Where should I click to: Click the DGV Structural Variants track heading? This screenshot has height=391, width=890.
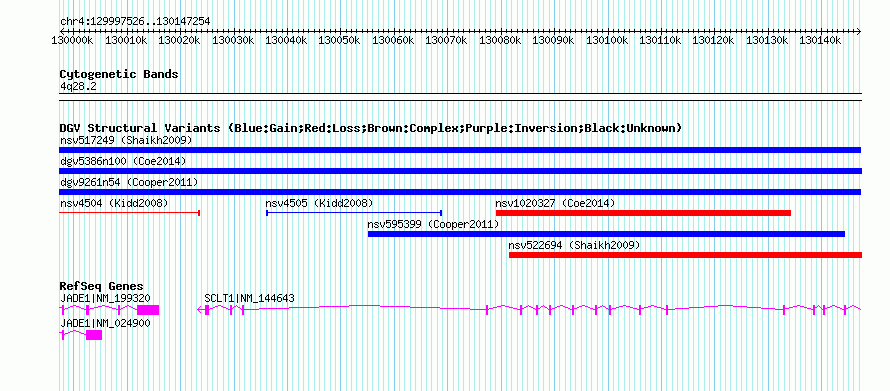tap(371, 128)
